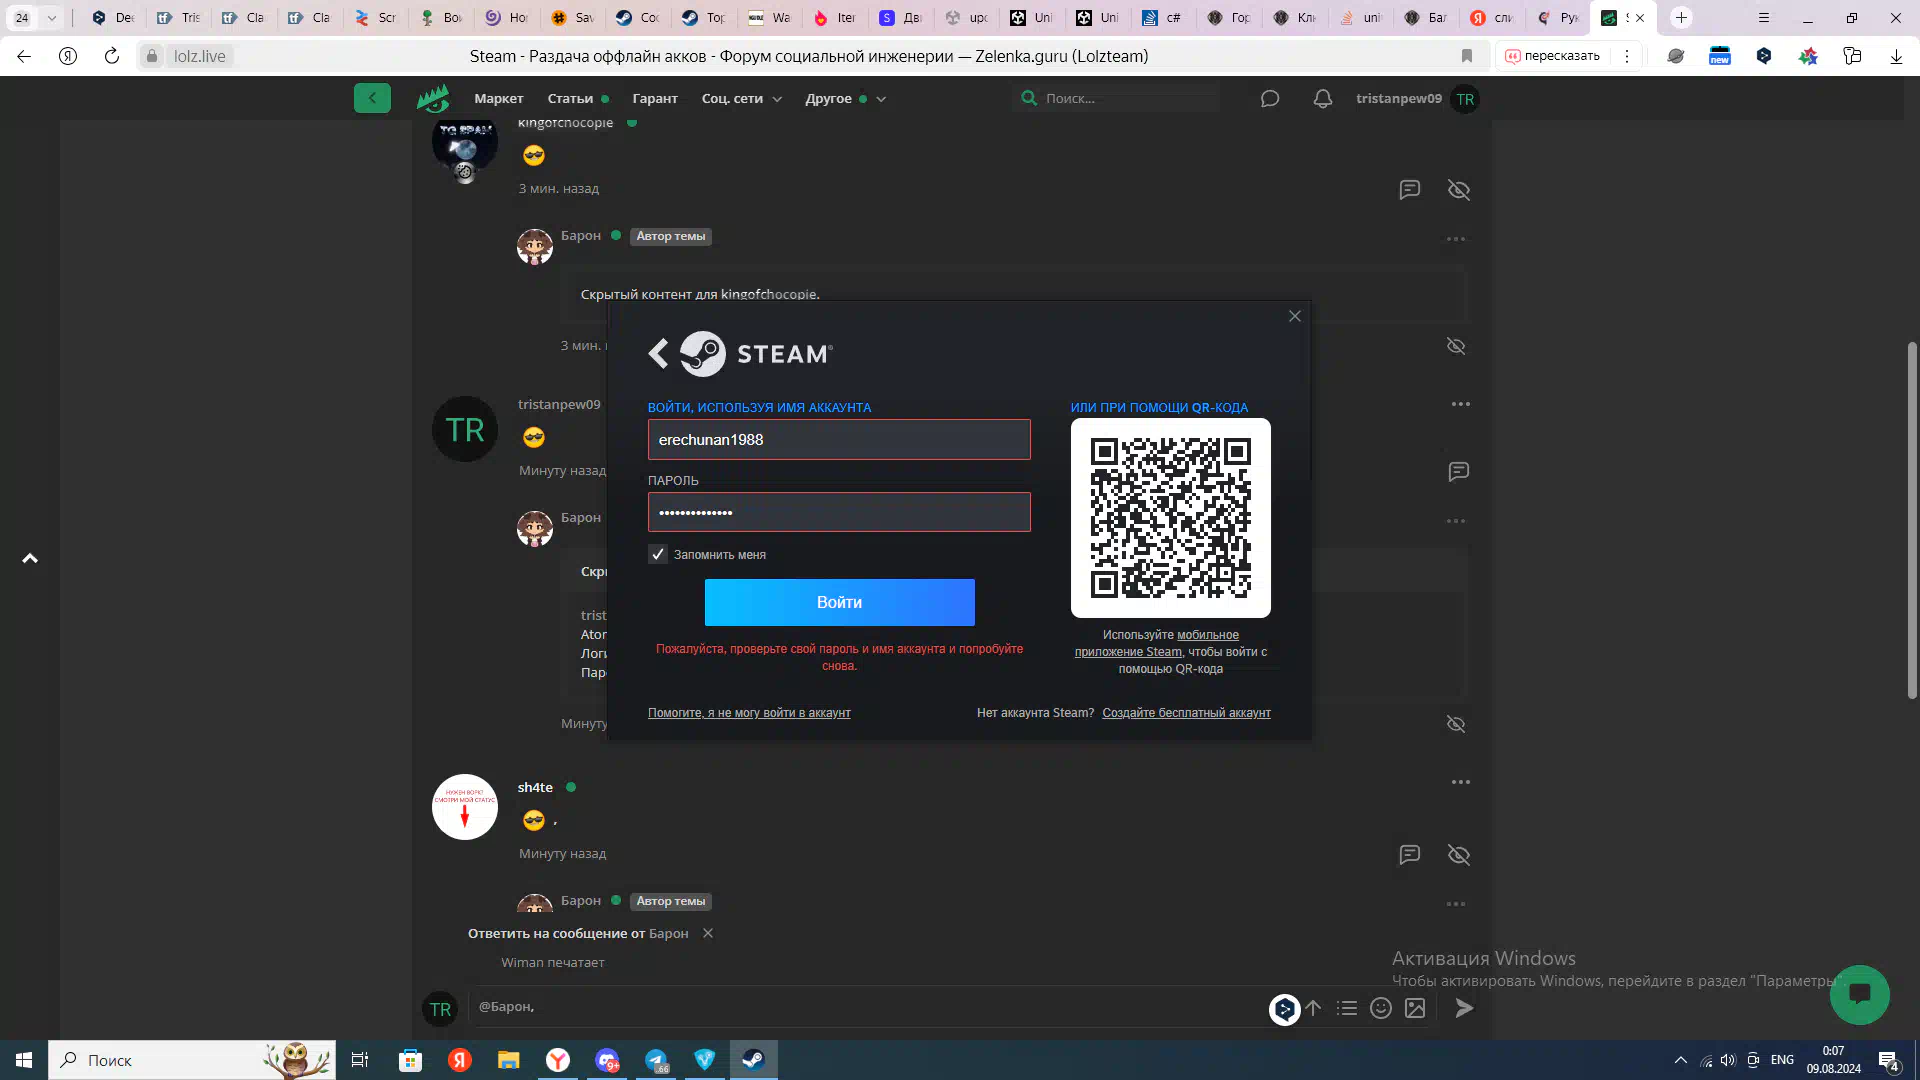Click the blue Войти button
Image resolution: width=1920 pixels, height=1080 pixels.
[x=840, y=602]
